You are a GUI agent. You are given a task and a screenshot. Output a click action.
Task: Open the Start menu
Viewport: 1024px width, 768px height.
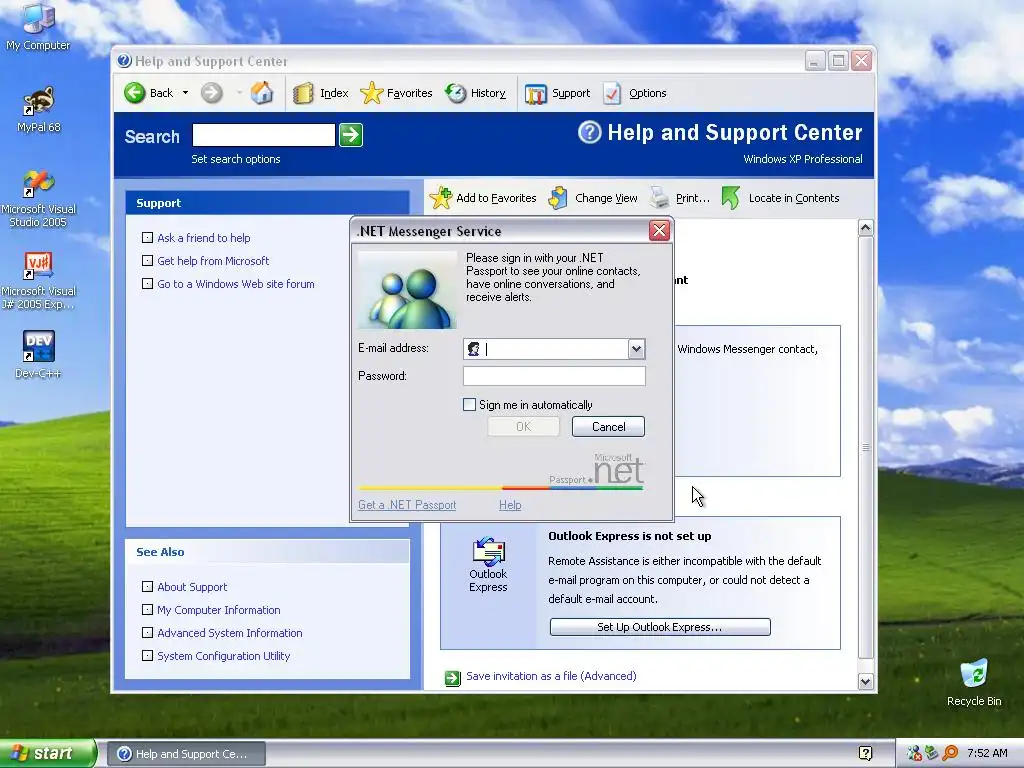[48, 753]
